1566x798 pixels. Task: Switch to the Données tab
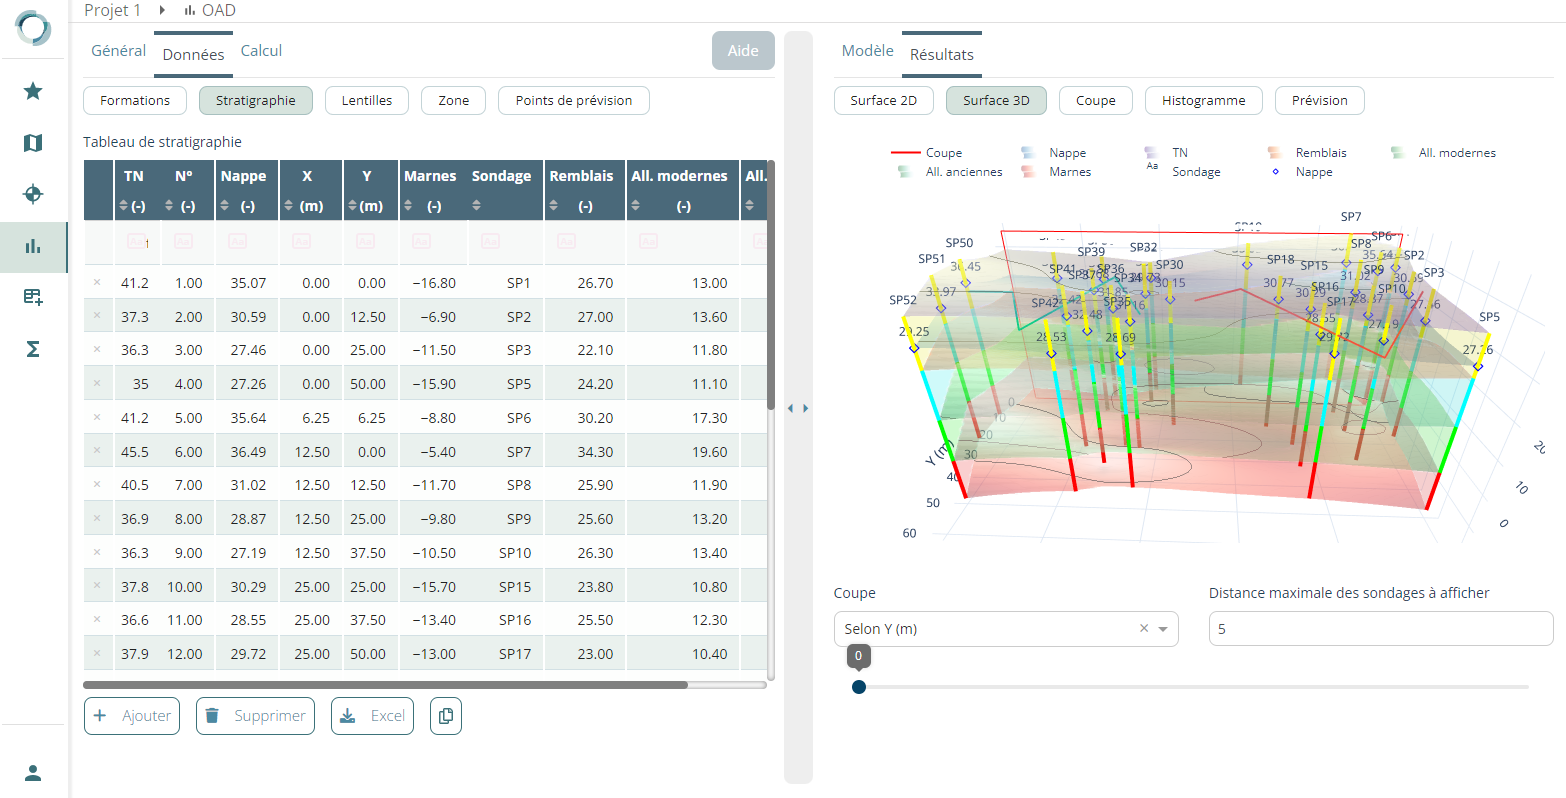click(x=193, y=55)
